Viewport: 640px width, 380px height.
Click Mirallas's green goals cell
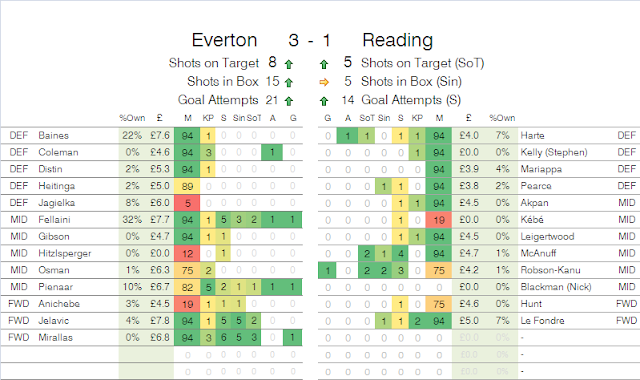[x=293, y=338]
